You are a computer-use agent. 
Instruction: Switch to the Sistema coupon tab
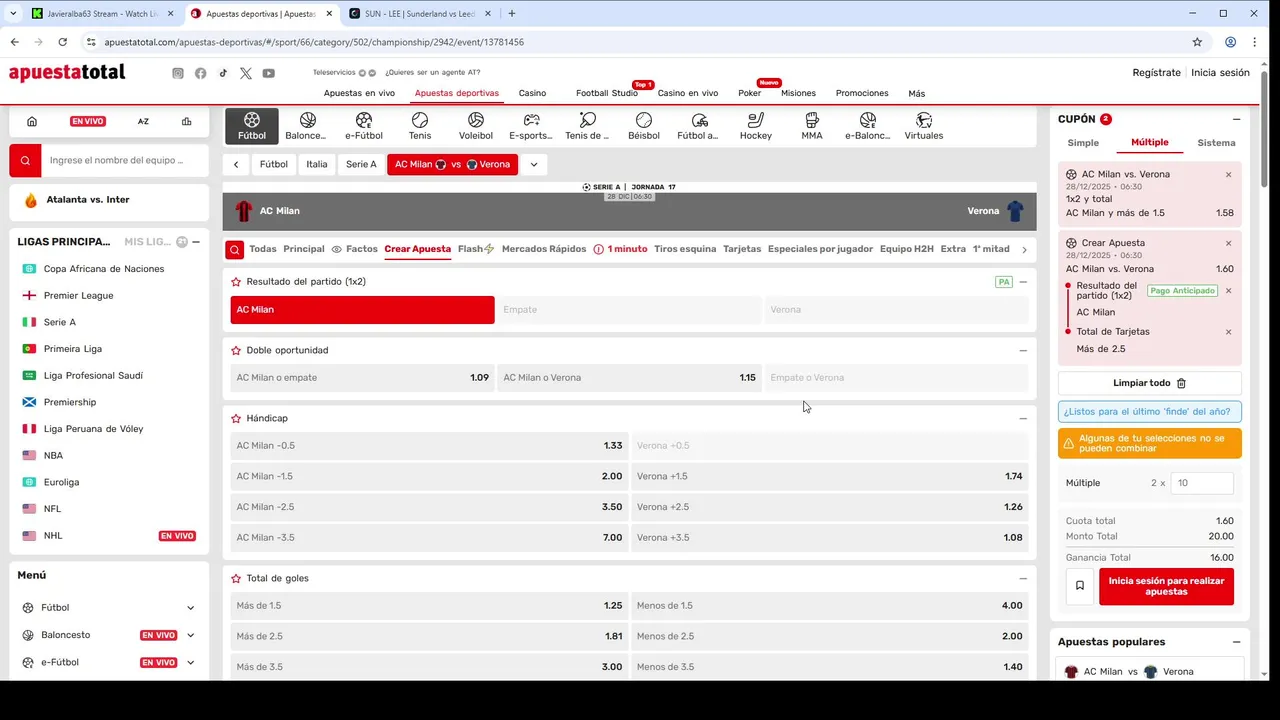coord(1216,143)
